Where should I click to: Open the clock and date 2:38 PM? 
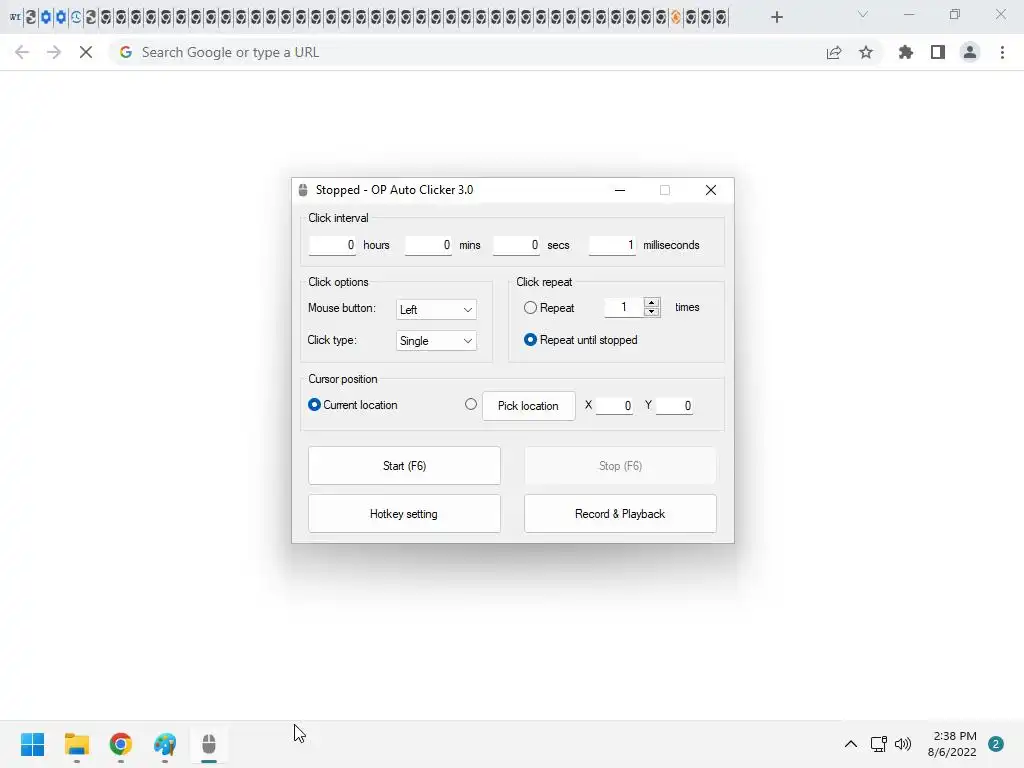pos(952,744)
